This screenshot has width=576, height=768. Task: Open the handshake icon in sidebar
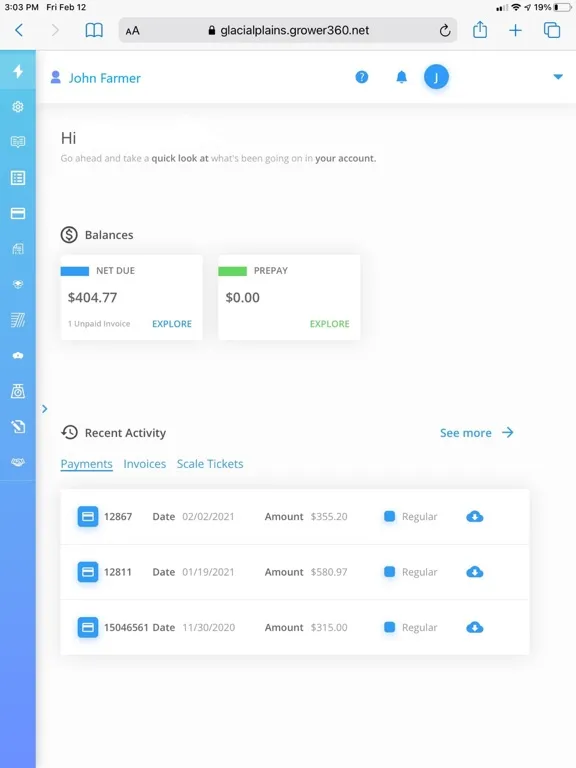18,462
